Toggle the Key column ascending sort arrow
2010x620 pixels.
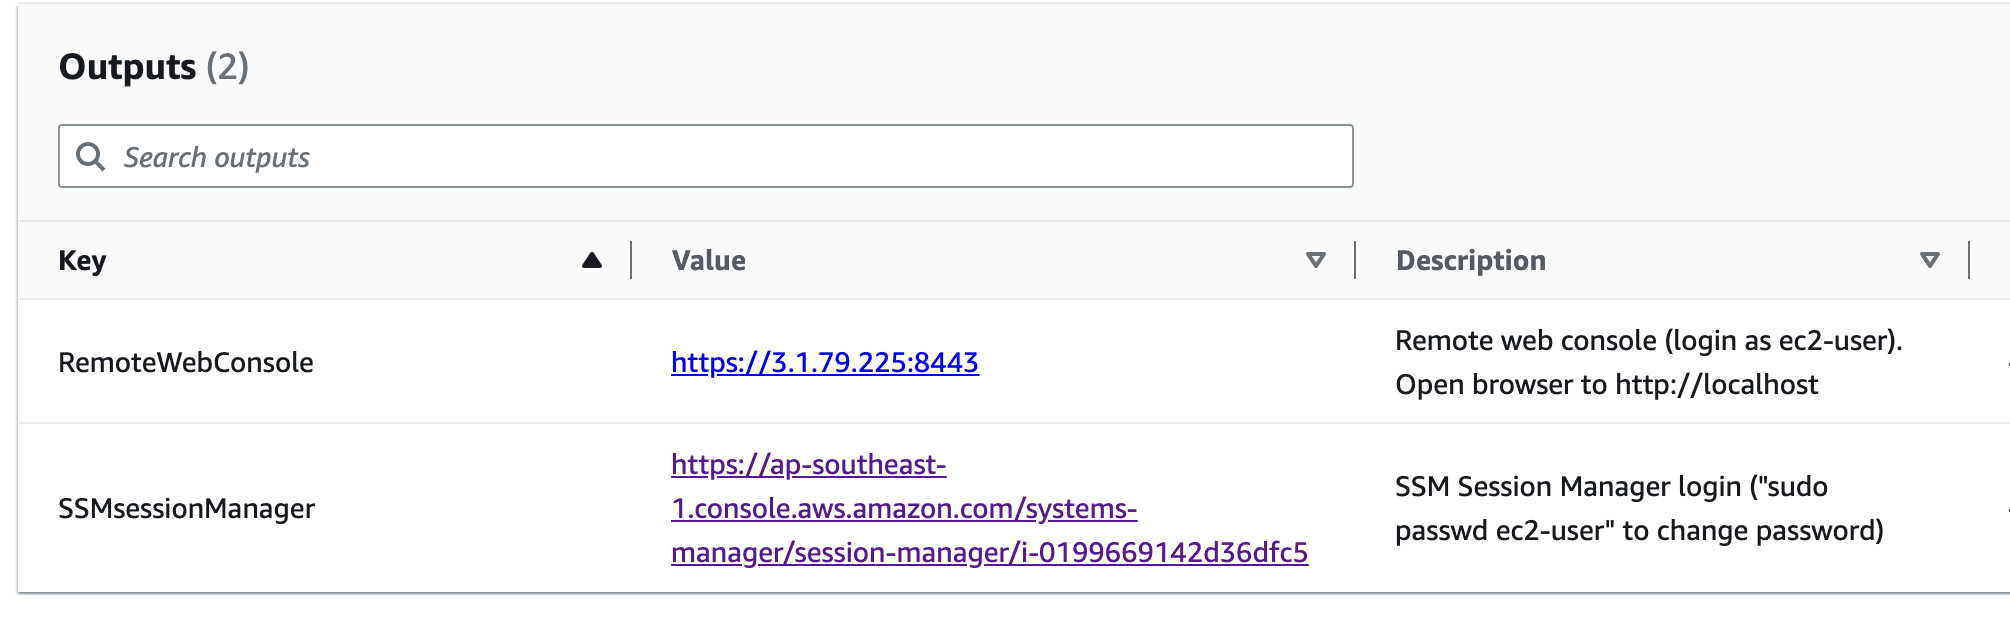[592, 260]
